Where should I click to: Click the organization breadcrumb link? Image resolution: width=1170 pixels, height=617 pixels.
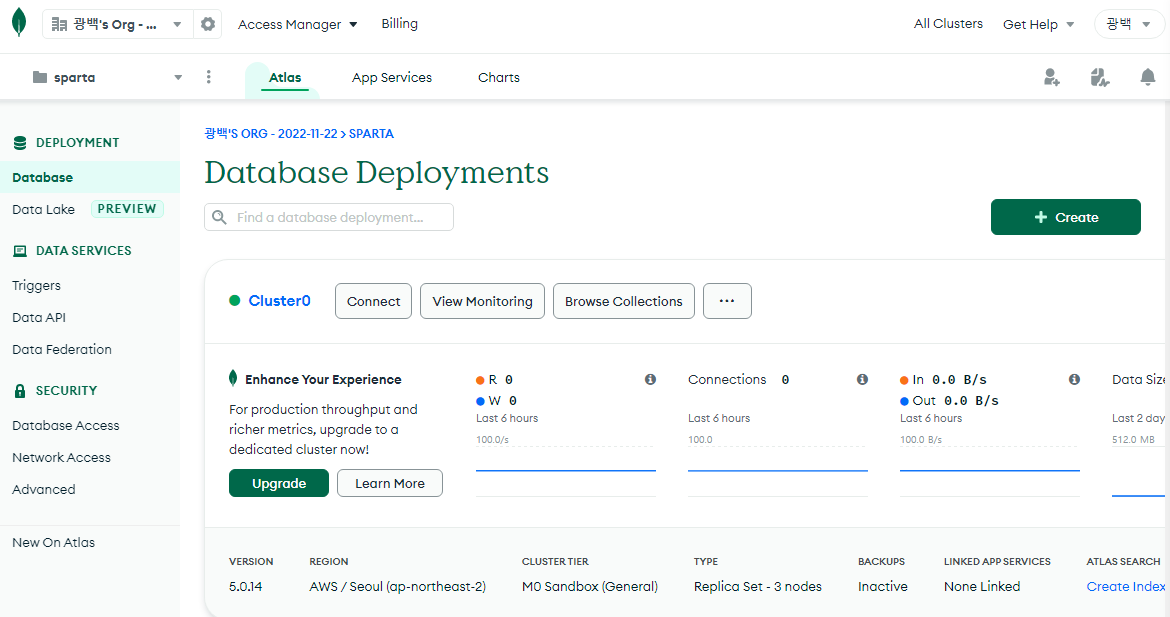tap(271, 134)
